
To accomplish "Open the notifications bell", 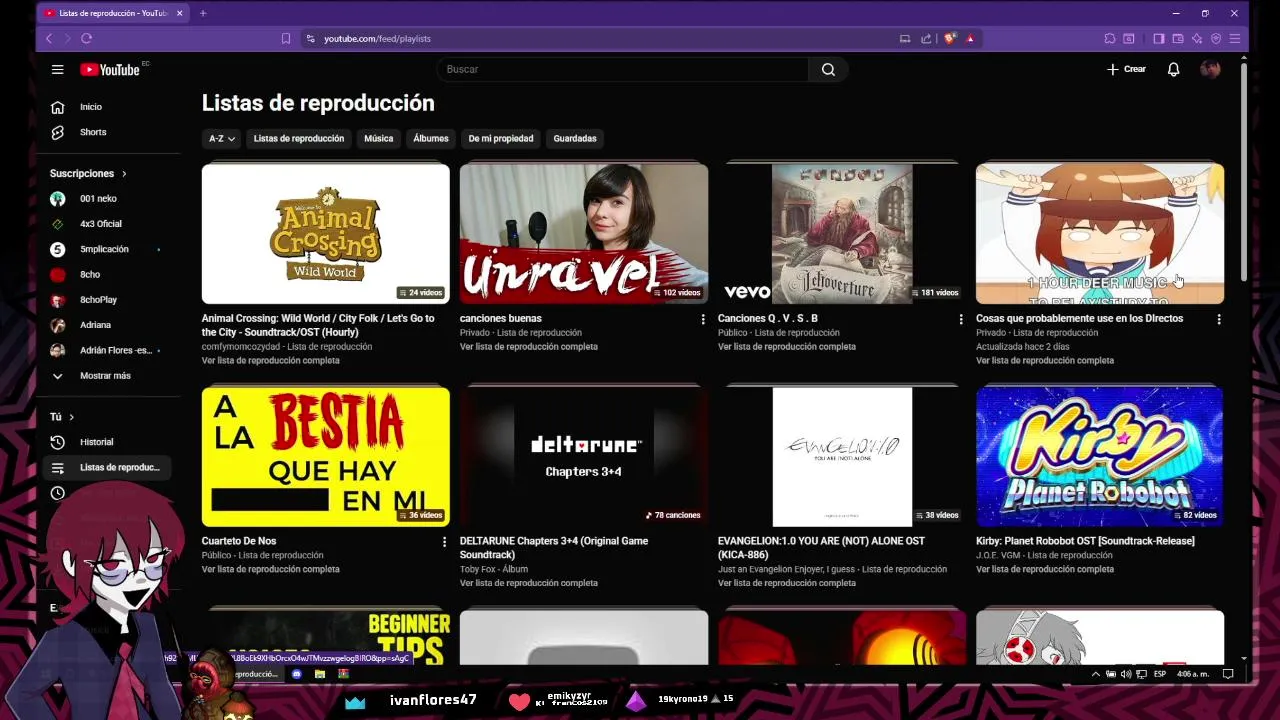I will coord(1174,69).
